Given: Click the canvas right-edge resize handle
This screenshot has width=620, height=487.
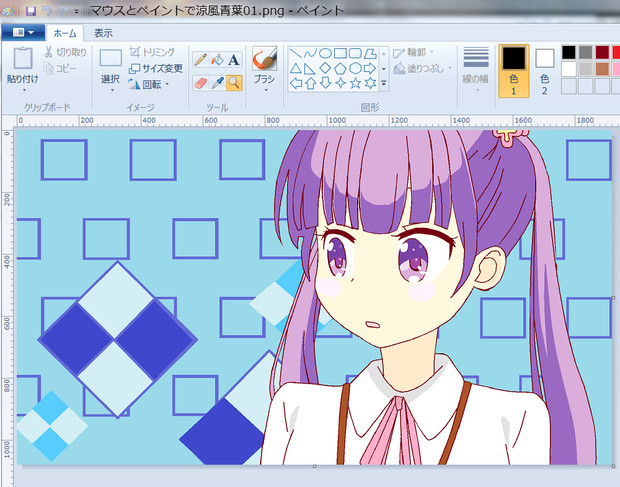Looking at the screenshot, I should [614, 297].
